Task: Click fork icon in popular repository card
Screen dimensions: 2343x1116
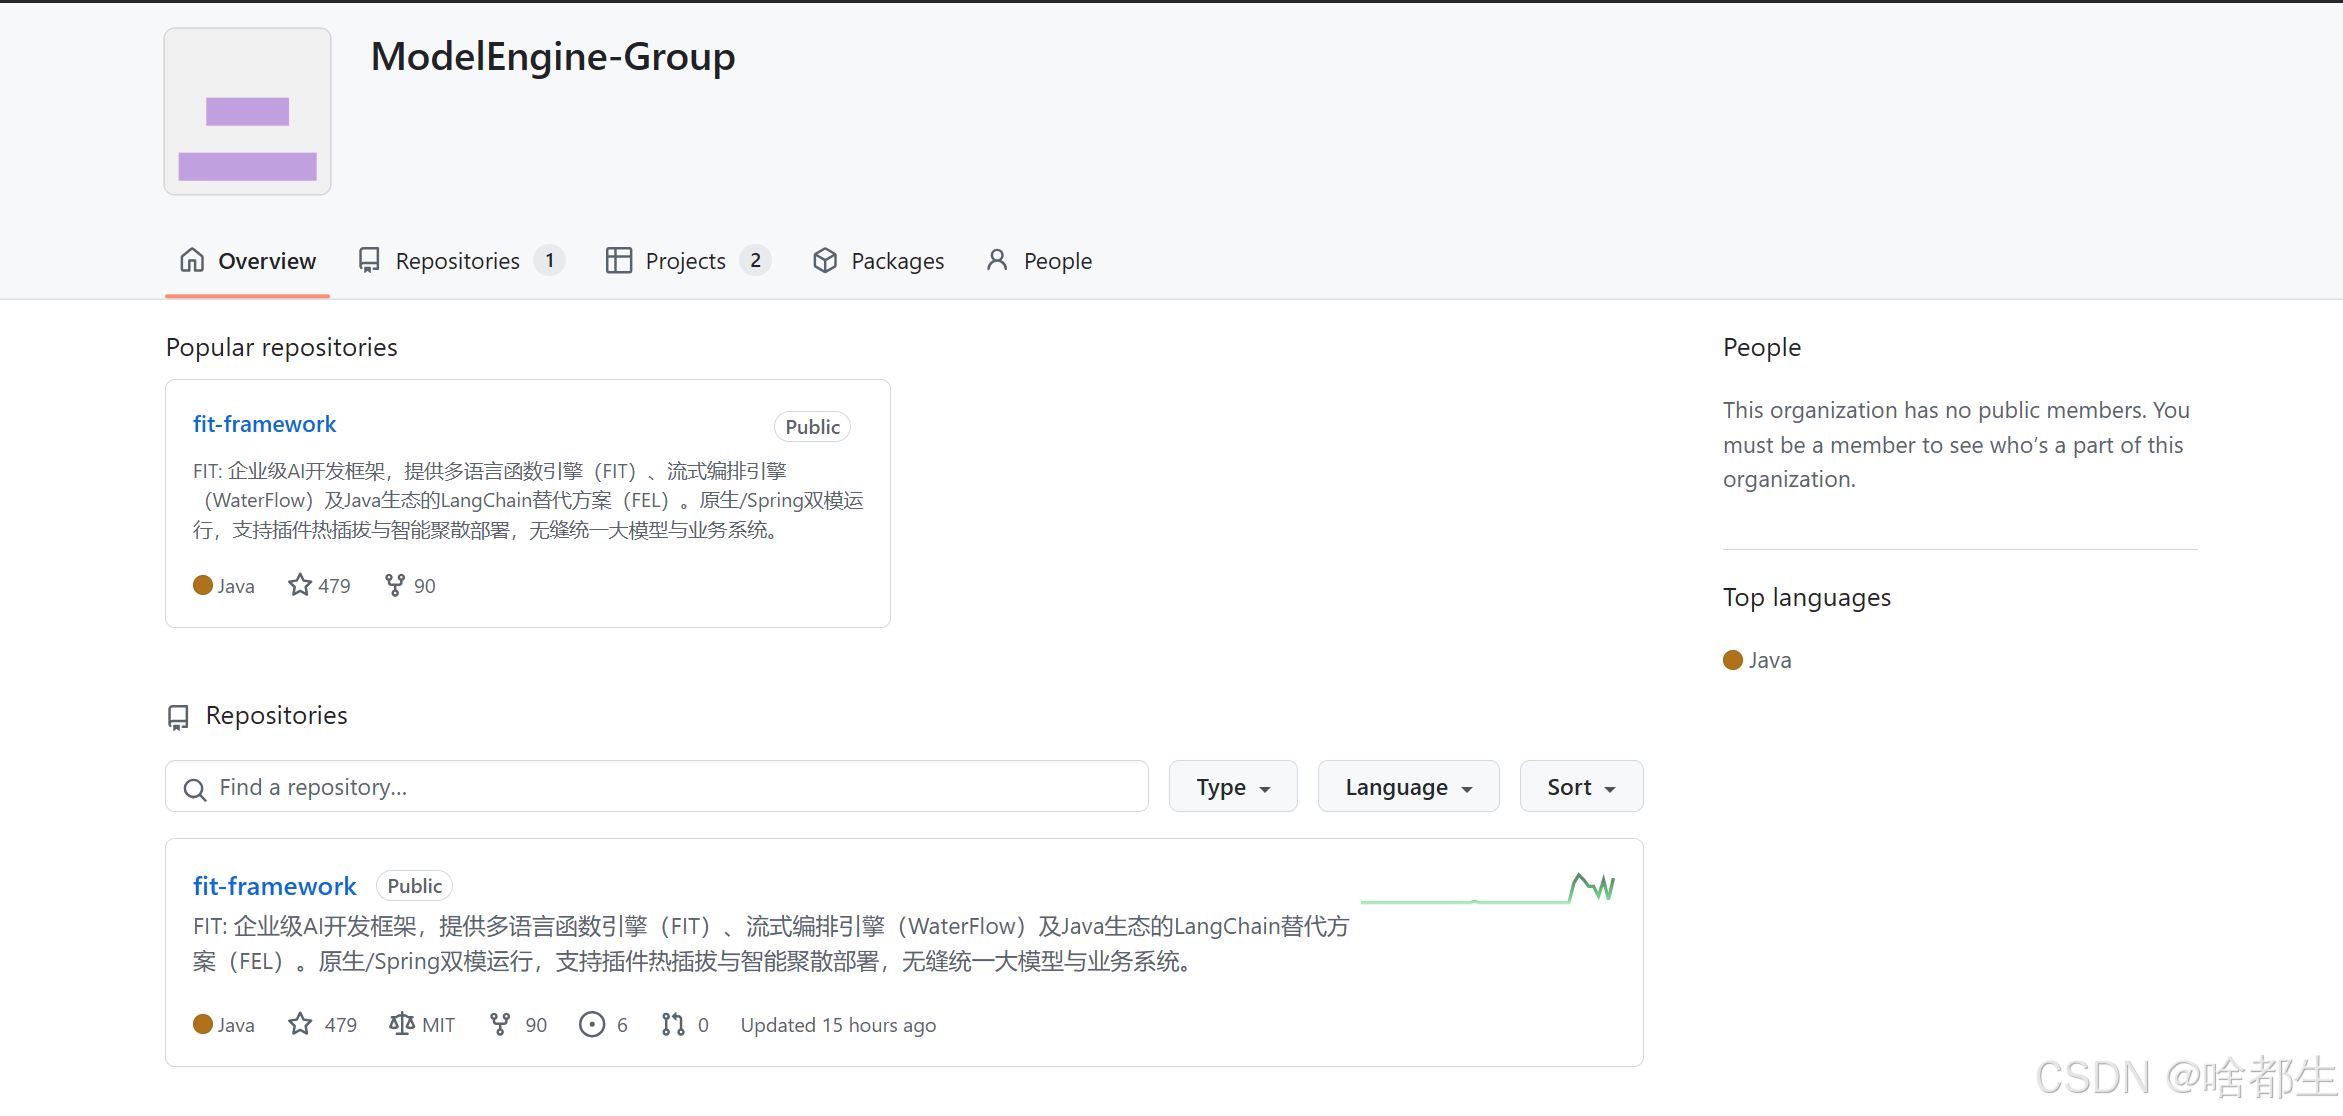Action: (395, 585)
